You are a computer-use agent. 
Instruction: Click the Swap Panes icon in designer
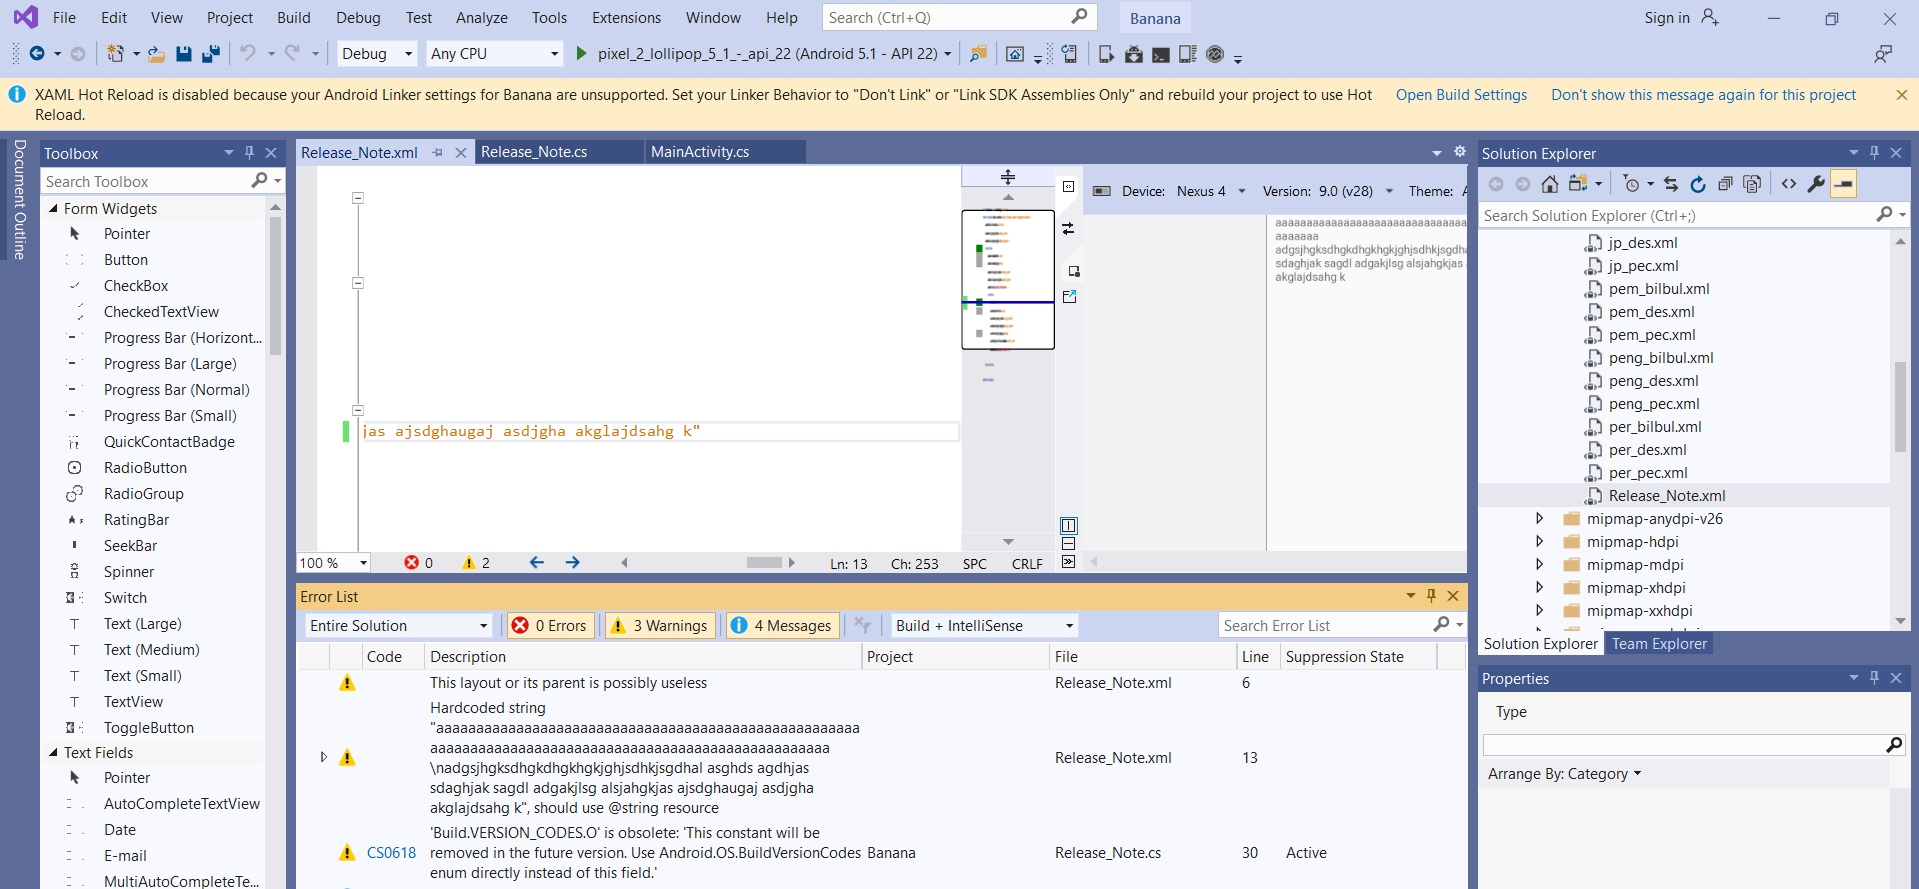tap(1068, 229)
